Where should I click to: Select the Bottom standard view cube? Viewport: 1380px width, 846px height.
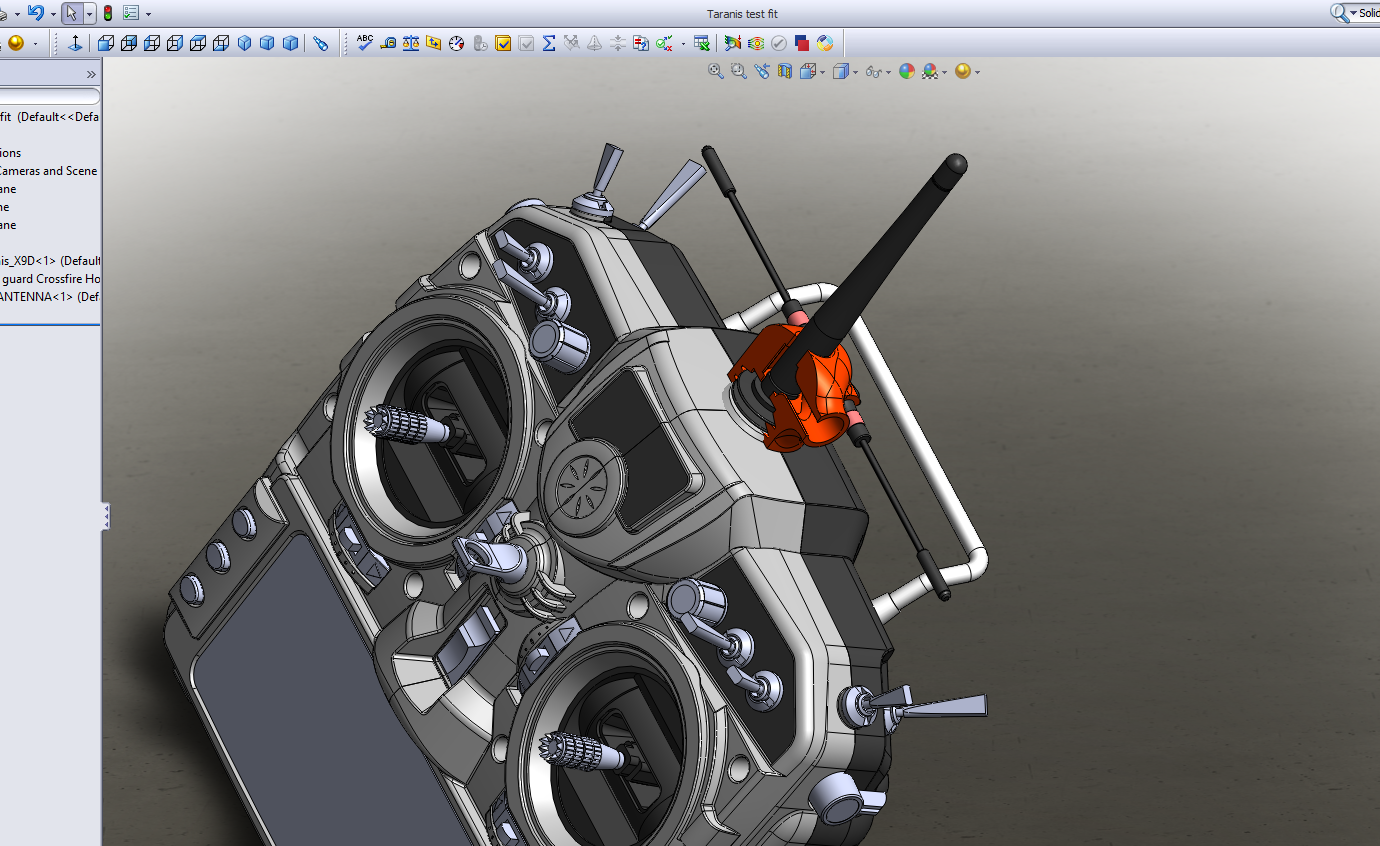(220, 43)
